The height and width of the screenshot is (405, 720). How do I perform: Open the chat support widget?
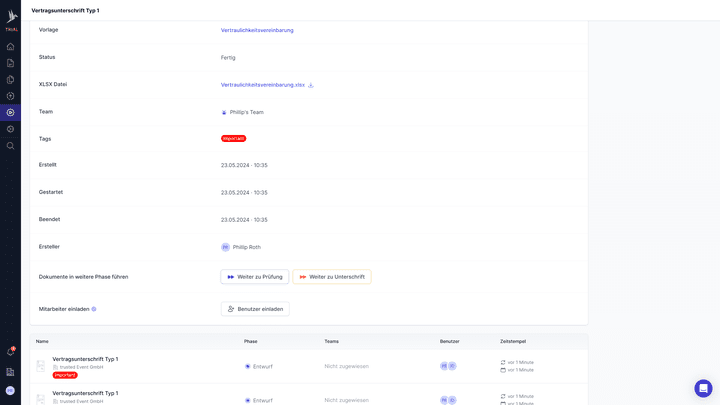click(x=703, y=388)
